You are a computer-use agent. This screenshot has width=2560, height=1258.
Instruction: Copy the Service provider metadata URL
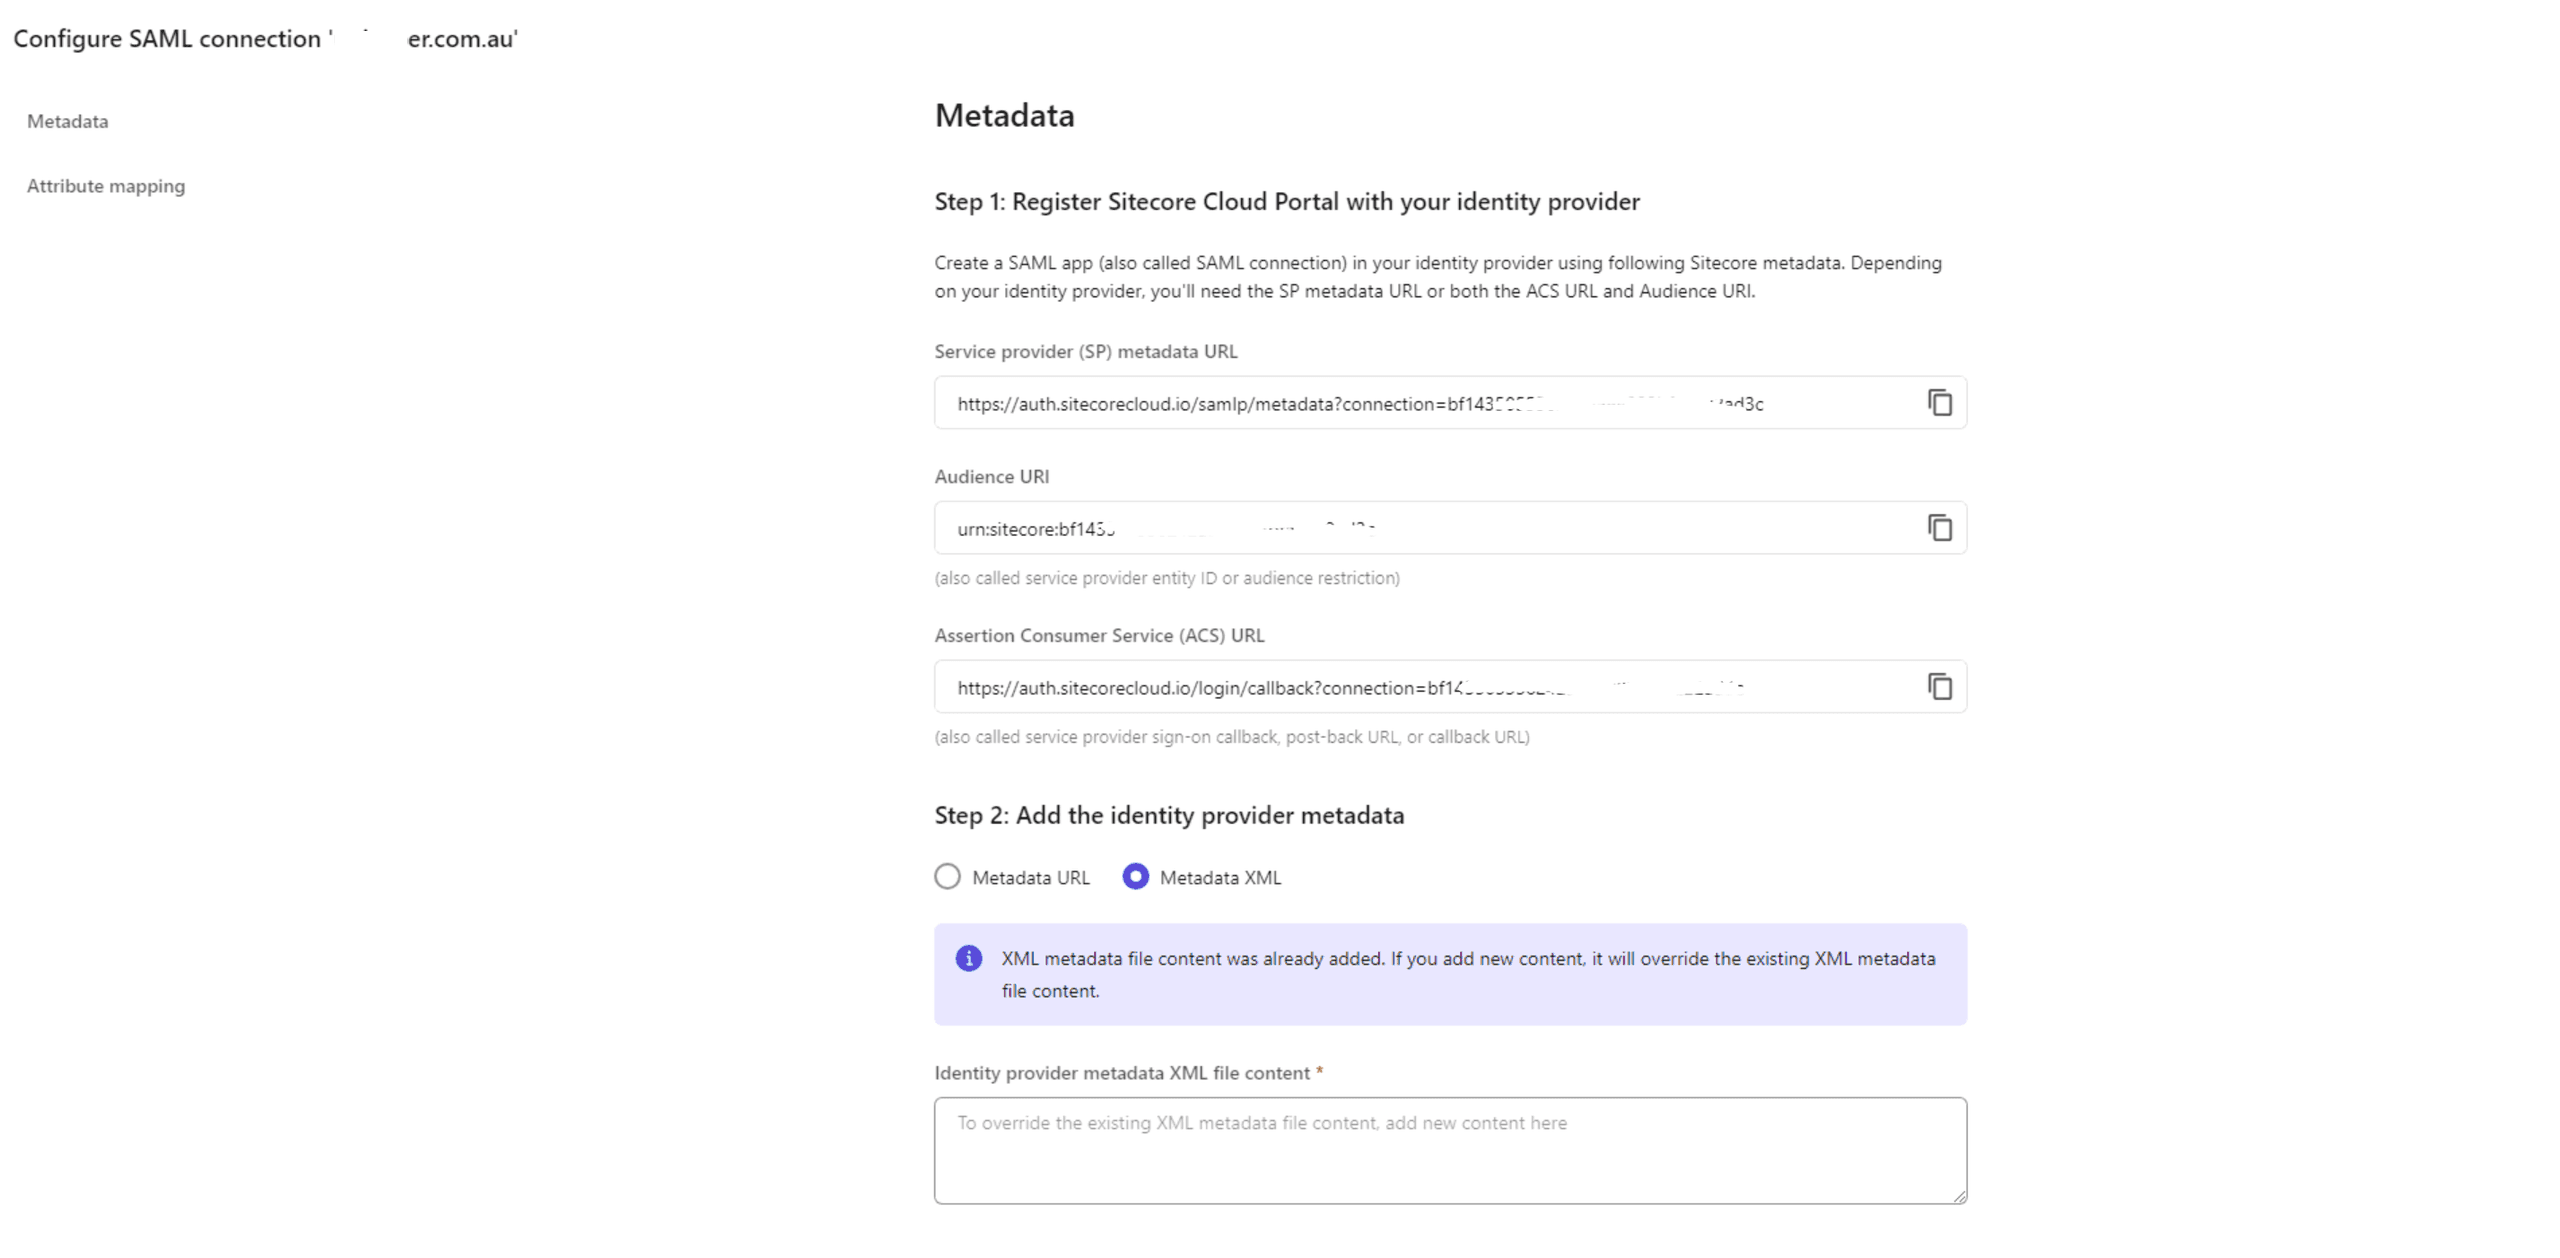click(x=1939, y=403)
